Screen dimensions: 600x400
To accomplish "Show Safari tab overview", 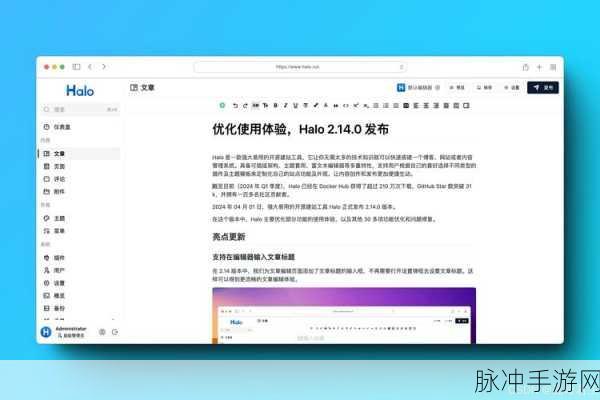I will [553, 67].
